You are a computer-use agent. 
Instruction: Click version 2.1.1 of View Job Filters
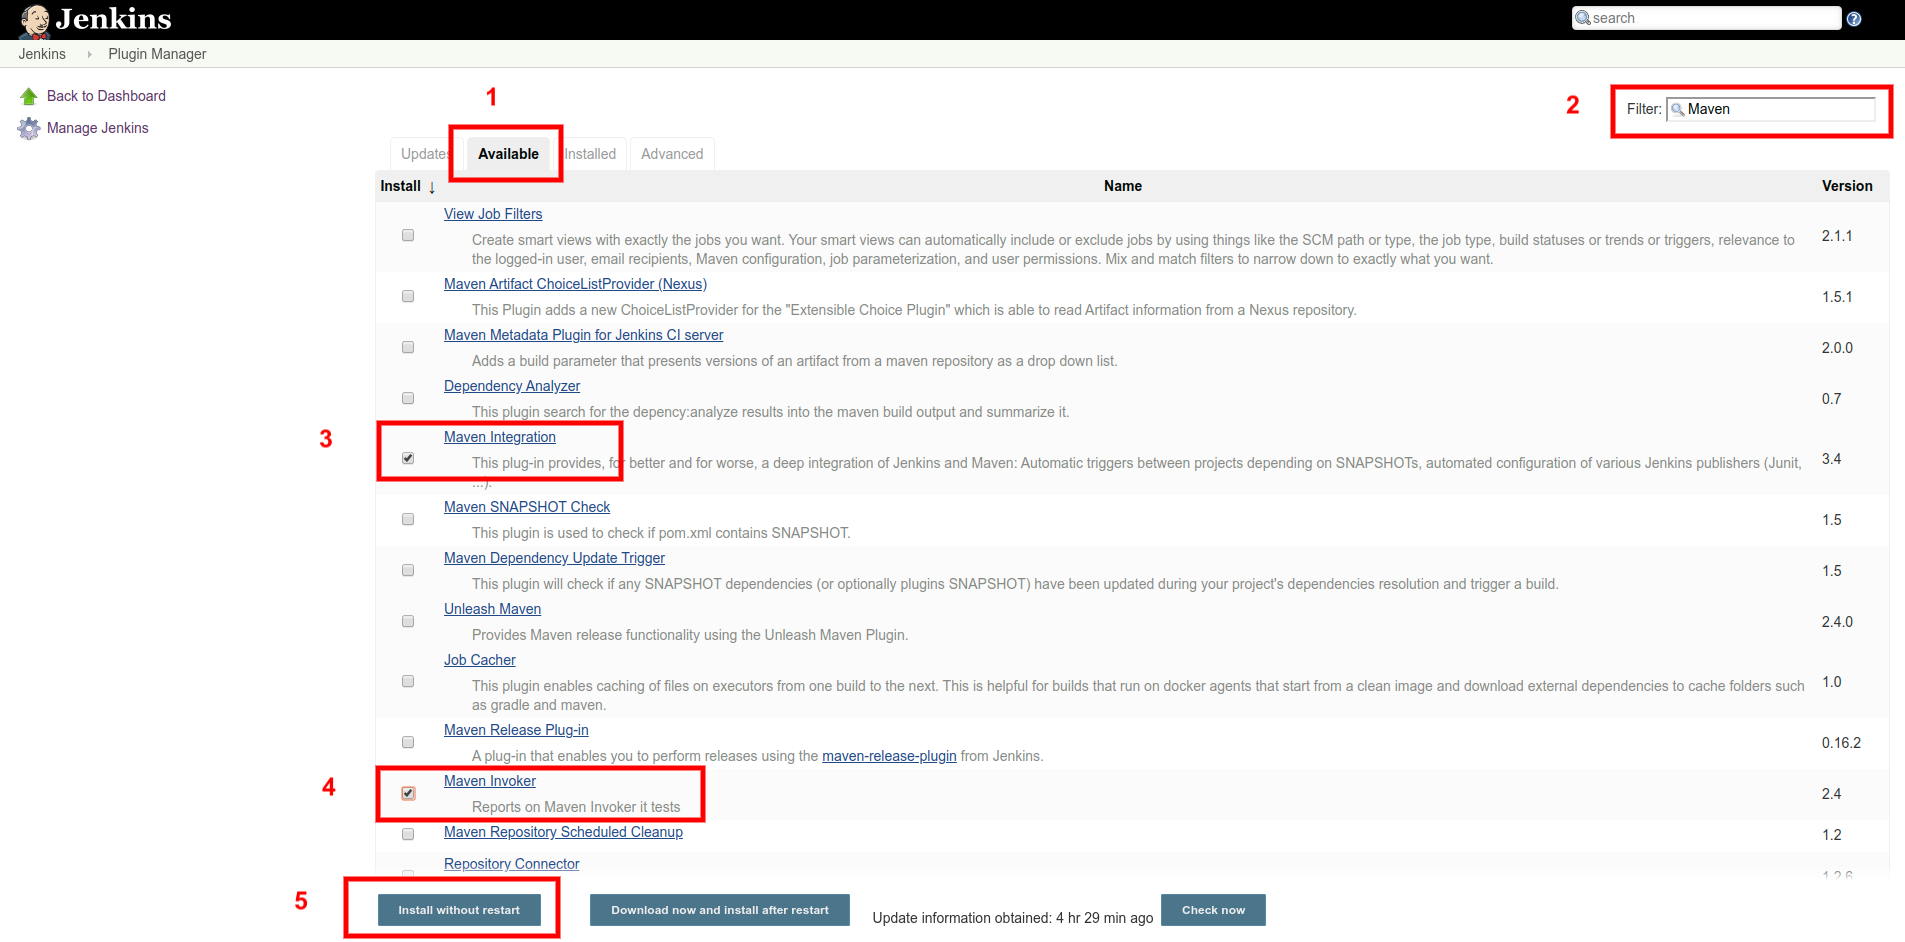coord(1837,236)
